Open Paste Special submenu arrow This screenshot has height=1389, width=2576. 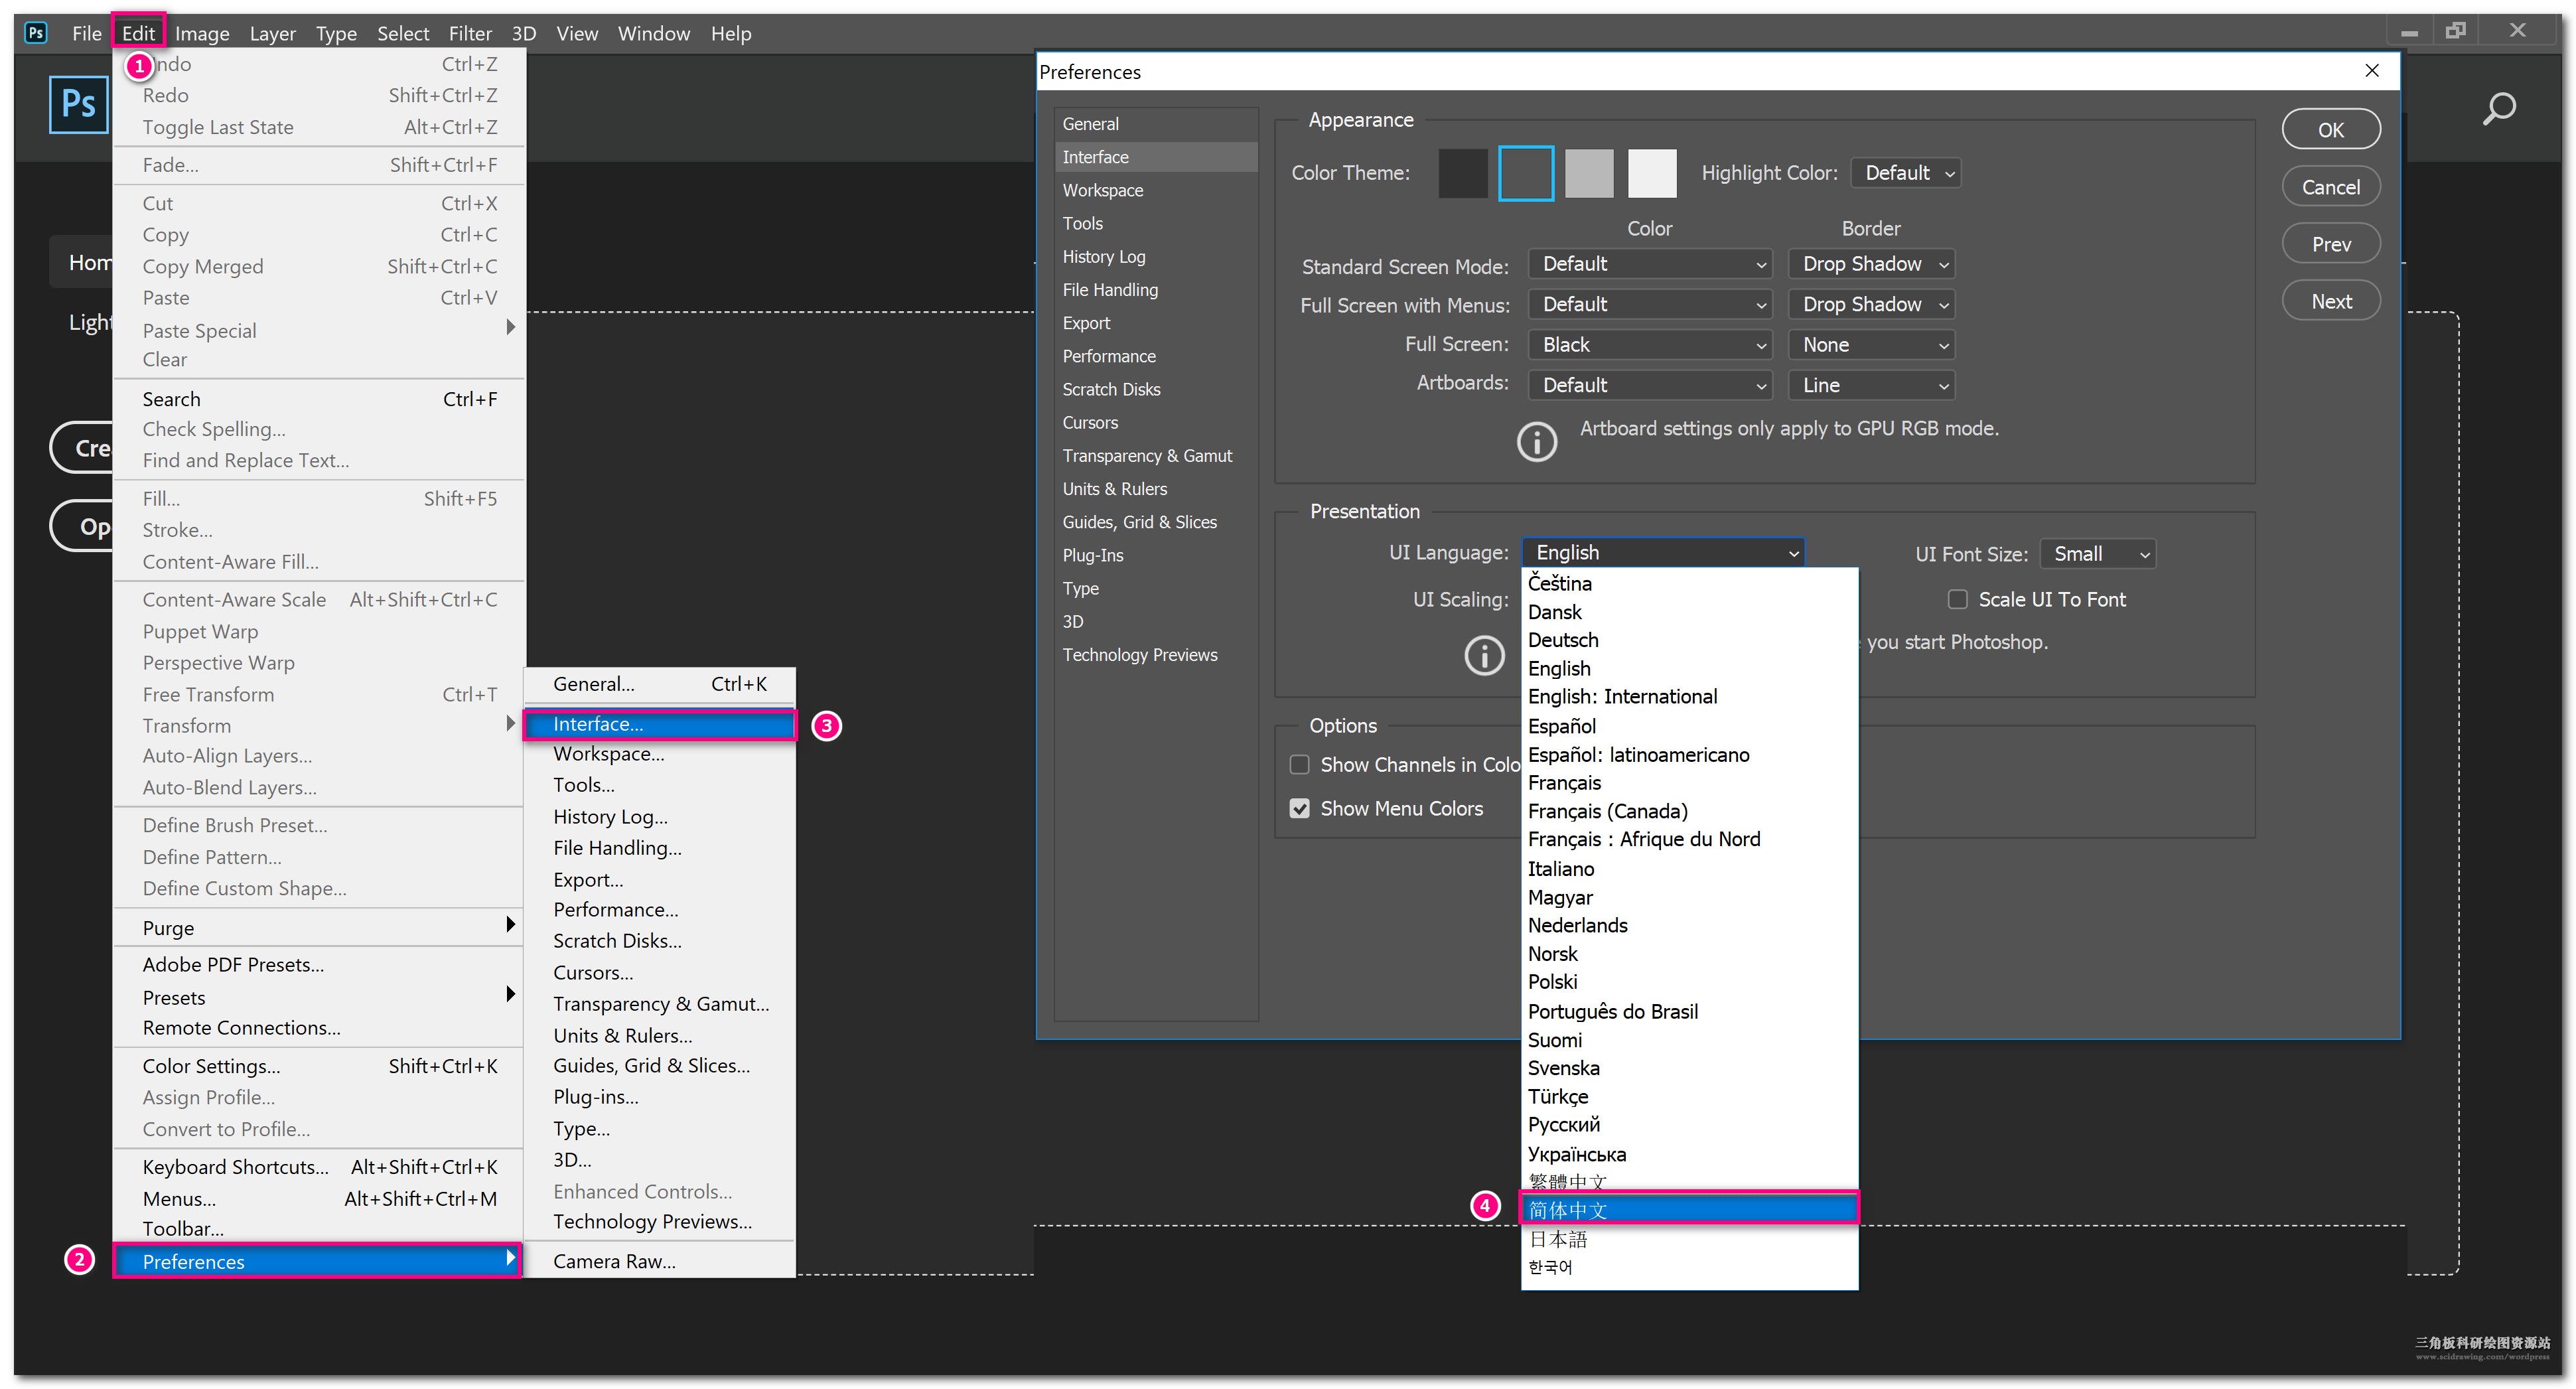click(510, 328)
